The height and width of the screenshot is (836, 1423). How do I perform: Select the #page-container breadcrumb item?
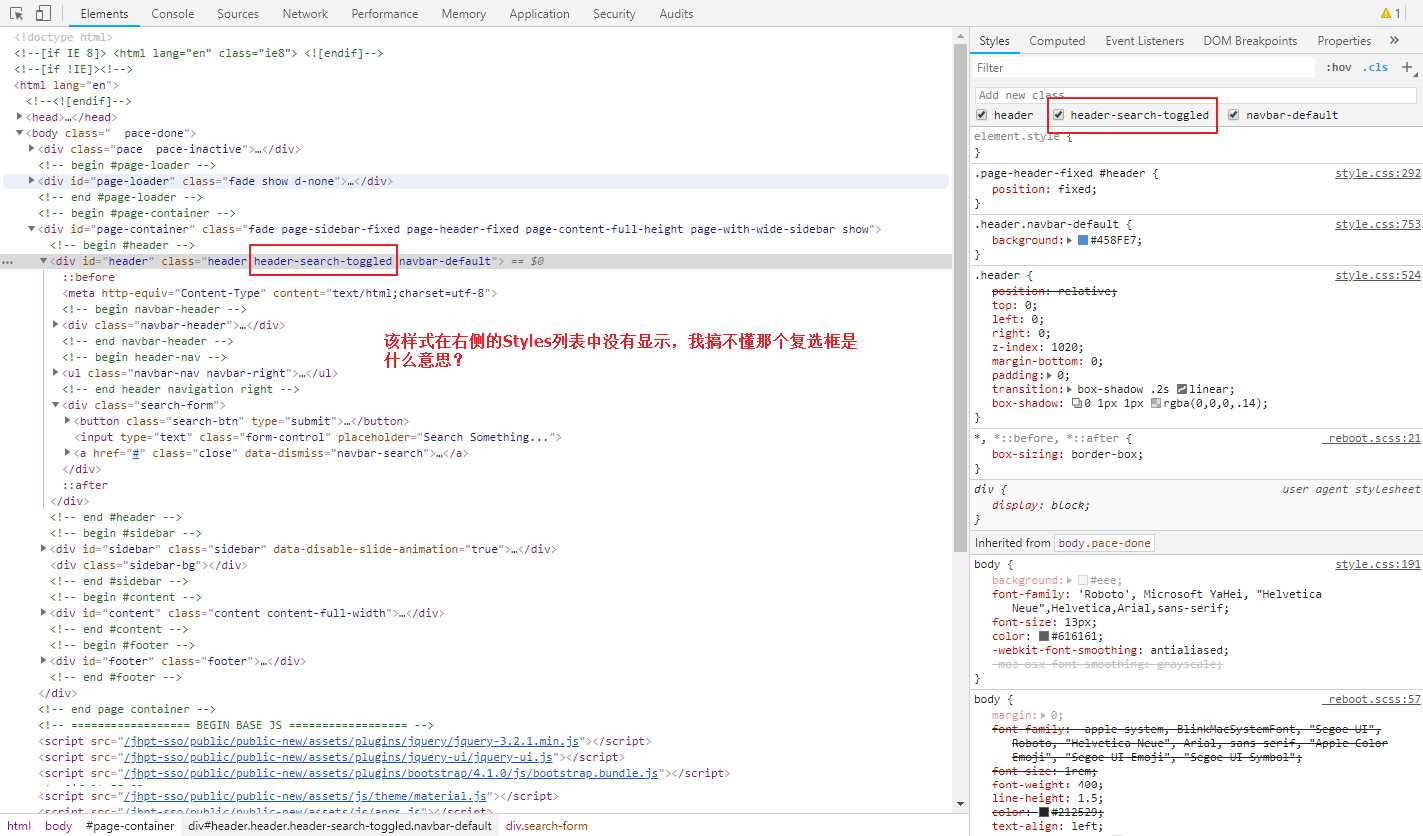(130, 826)
